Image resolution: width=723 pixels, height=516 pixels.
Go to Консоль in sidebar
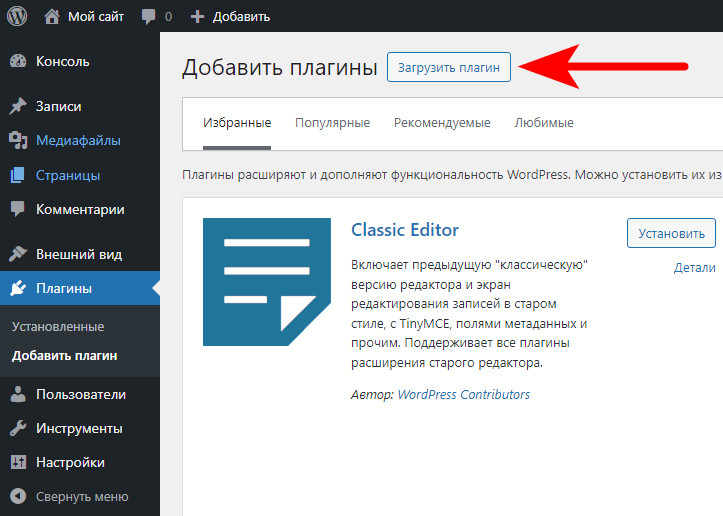[63, 61]
